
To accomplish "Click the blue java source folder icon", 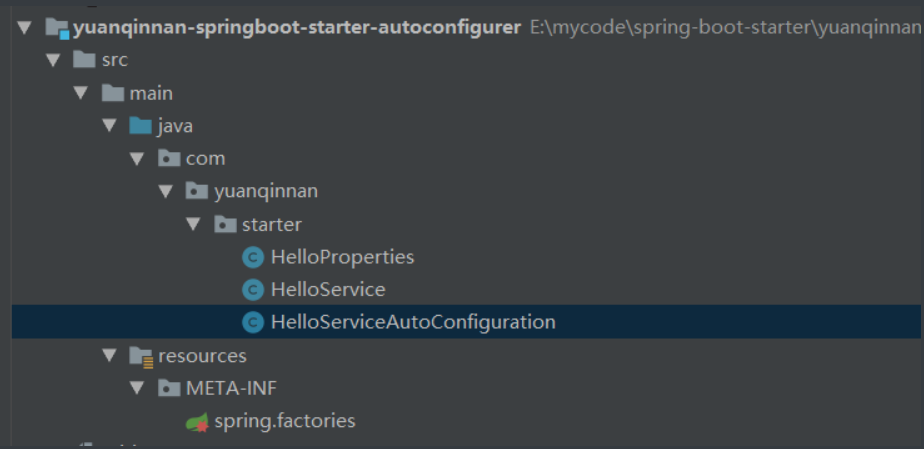I will (140, 126).
